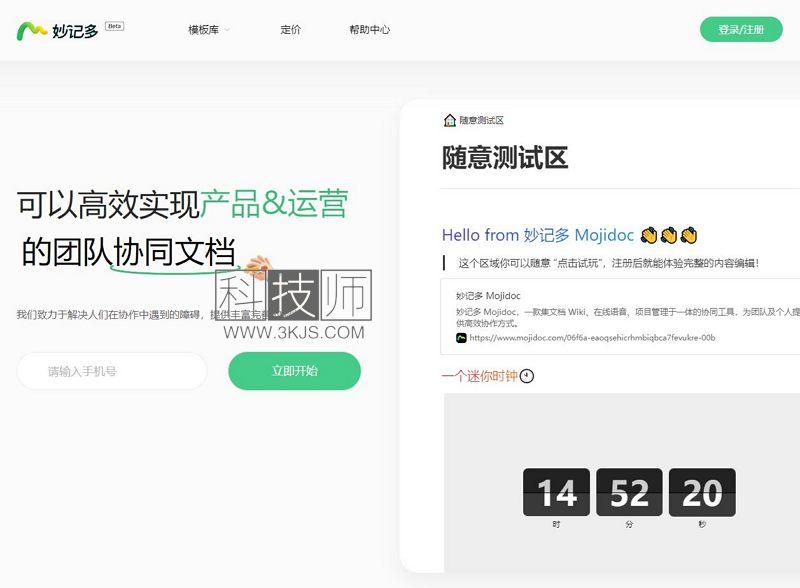Viewport: 800px width, 588px height.
Task: Open the mojidoc.com URL link
Action: point(592,338)
